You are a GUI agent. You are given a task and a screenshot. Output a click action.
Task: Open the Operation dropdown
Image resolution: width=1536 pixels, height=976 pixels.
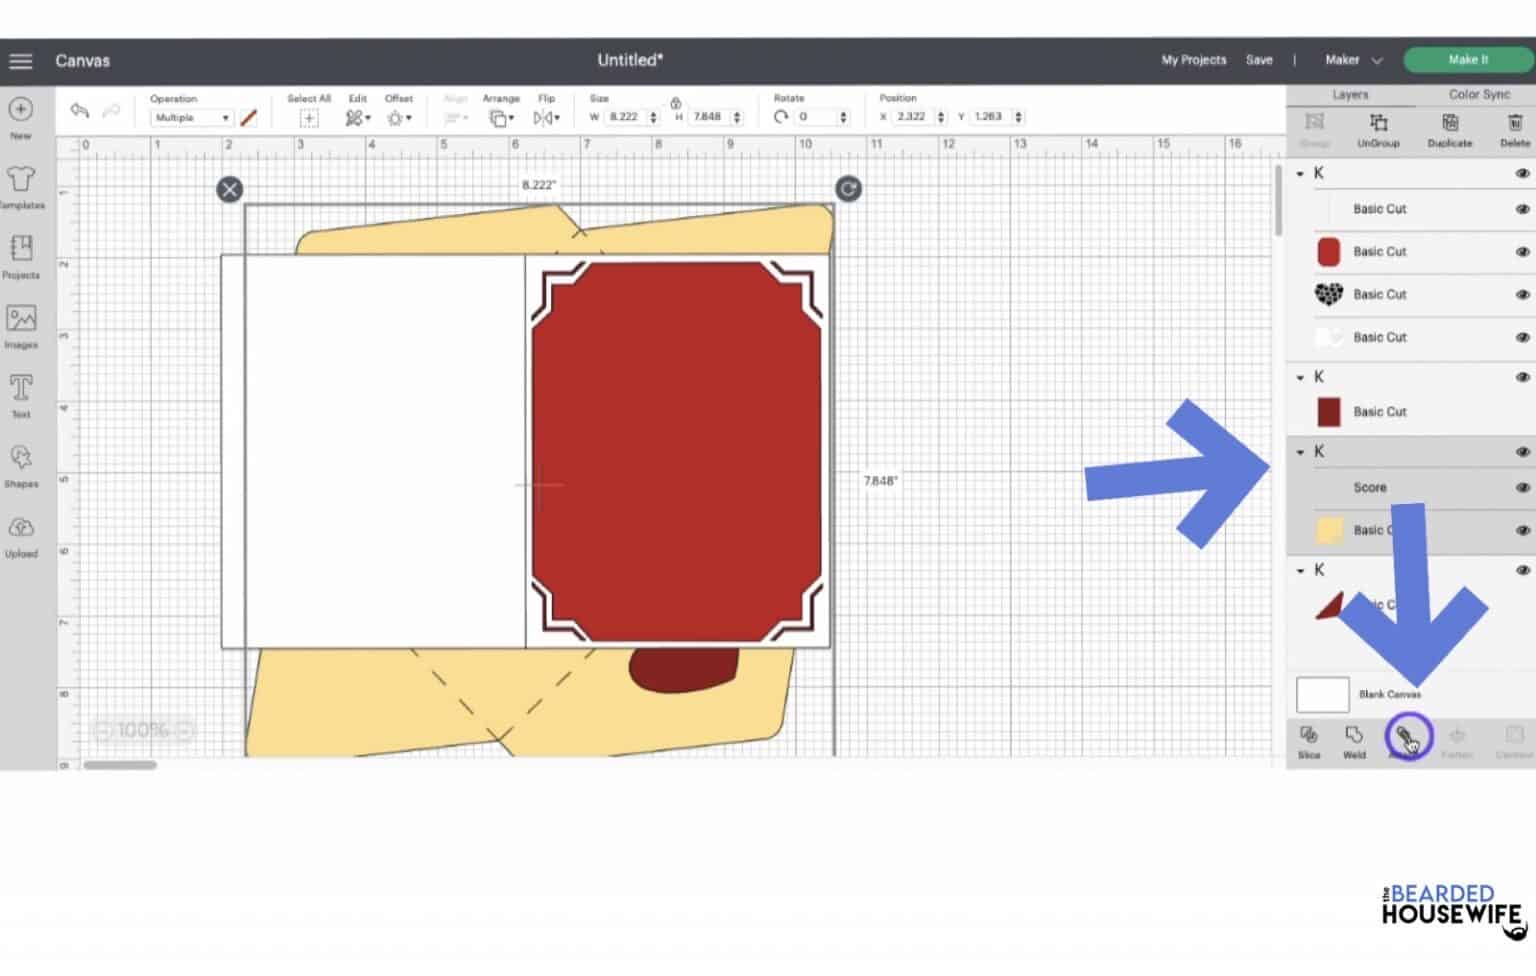click(190, 117)
